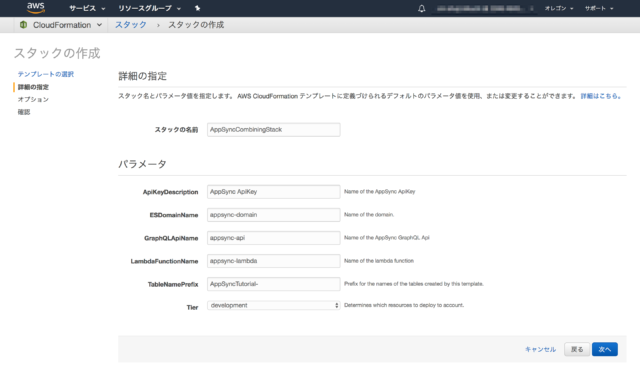
Task: Open the blurred account name menu
Action: pyautogui.click(x=484, y=8)
